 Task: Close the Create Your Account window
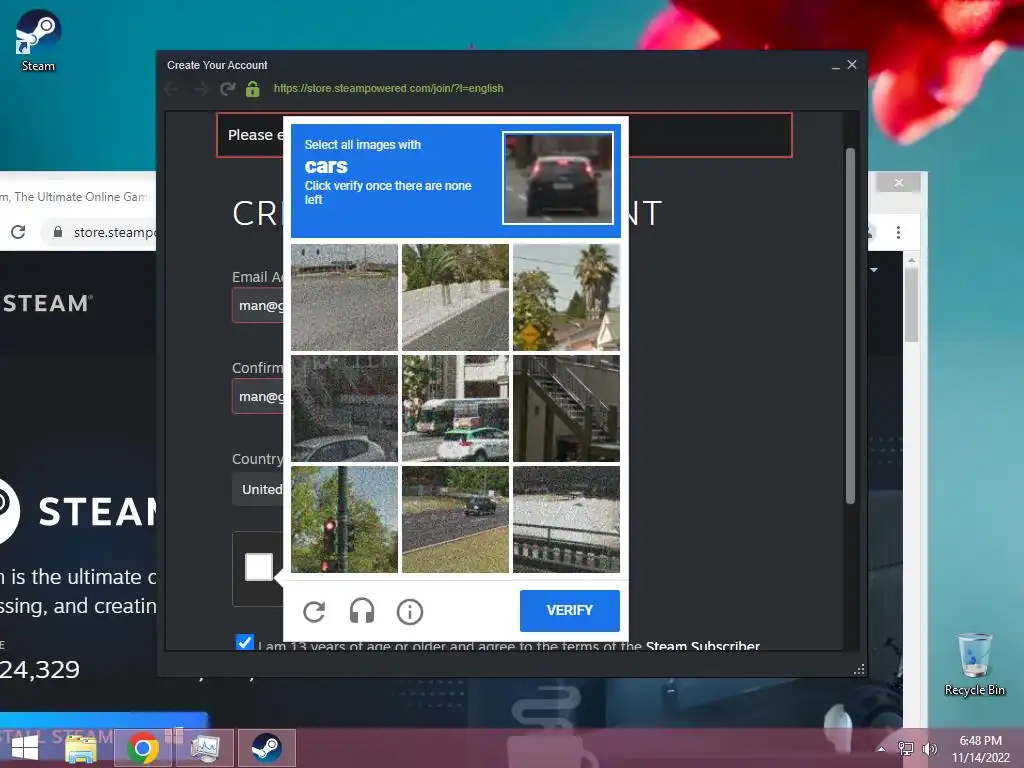852,65
